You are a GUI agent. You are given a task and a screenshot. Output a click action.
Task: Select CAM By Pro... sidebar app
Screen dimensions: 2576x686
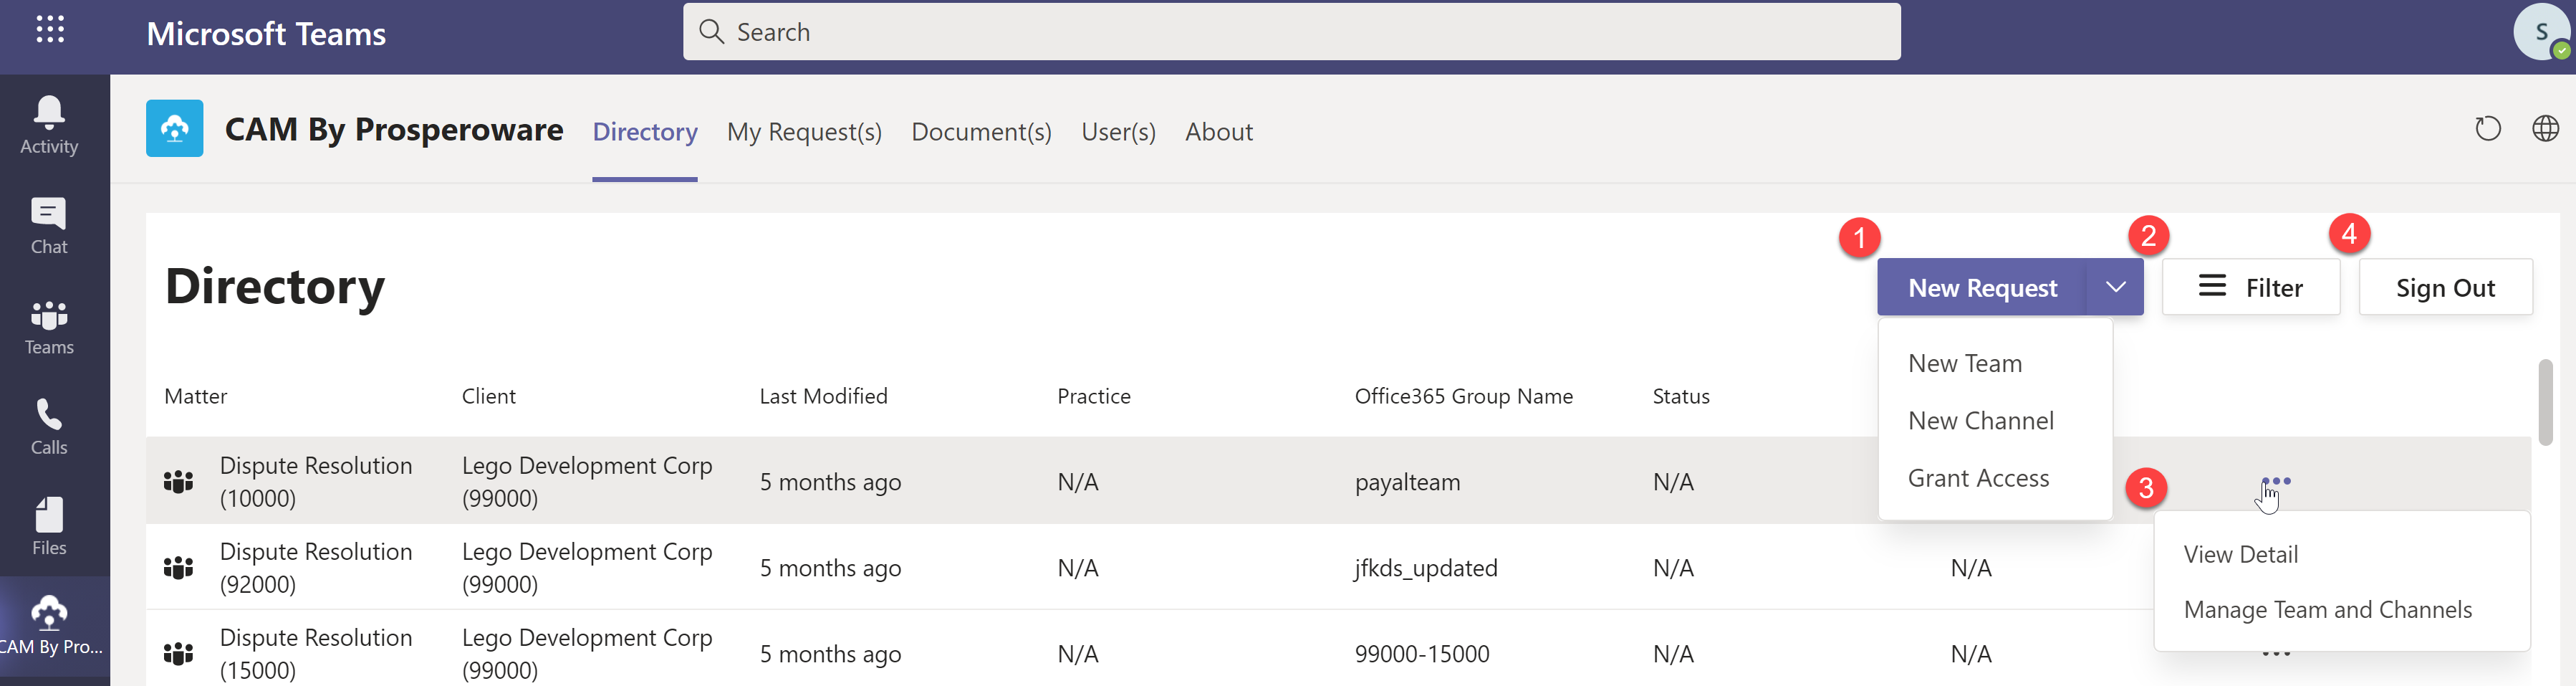point(50,626)
